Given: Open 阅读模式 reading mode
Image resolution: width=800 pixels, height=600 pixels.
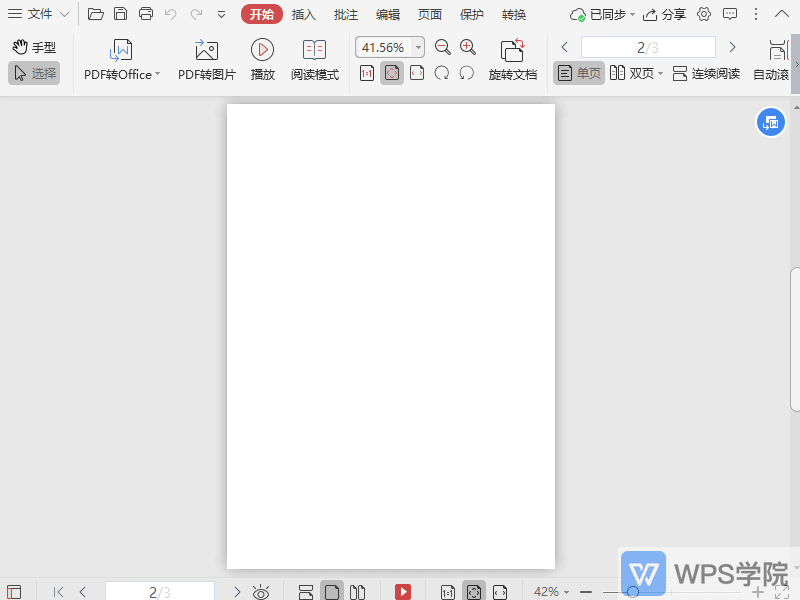Looking at the screenshot, I should pyautogui.click(x=314, y=50).
